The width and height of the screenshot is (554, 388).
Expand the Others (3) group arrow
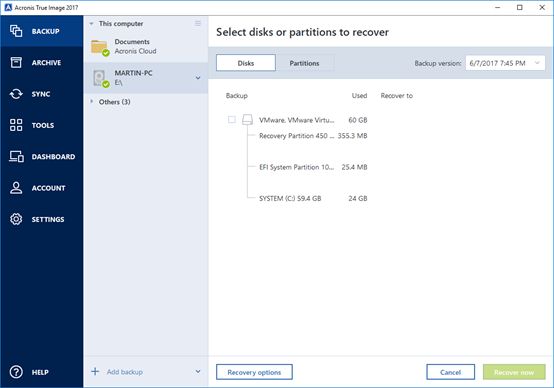tap(92, 102)
